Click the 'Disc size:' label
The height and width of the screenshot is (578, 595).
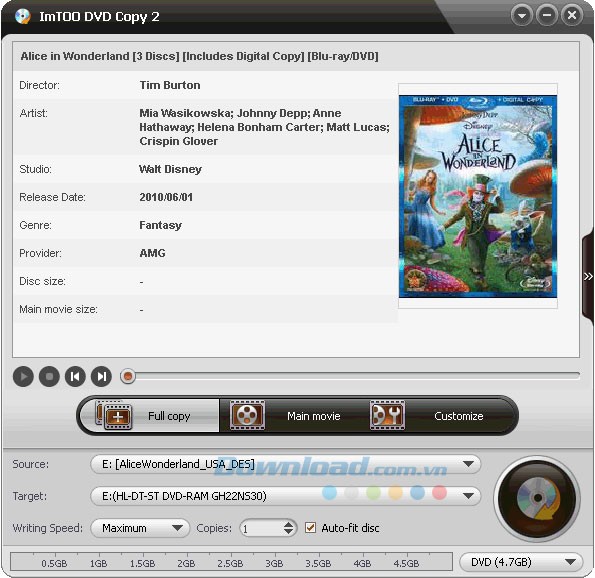pos(42,281)
